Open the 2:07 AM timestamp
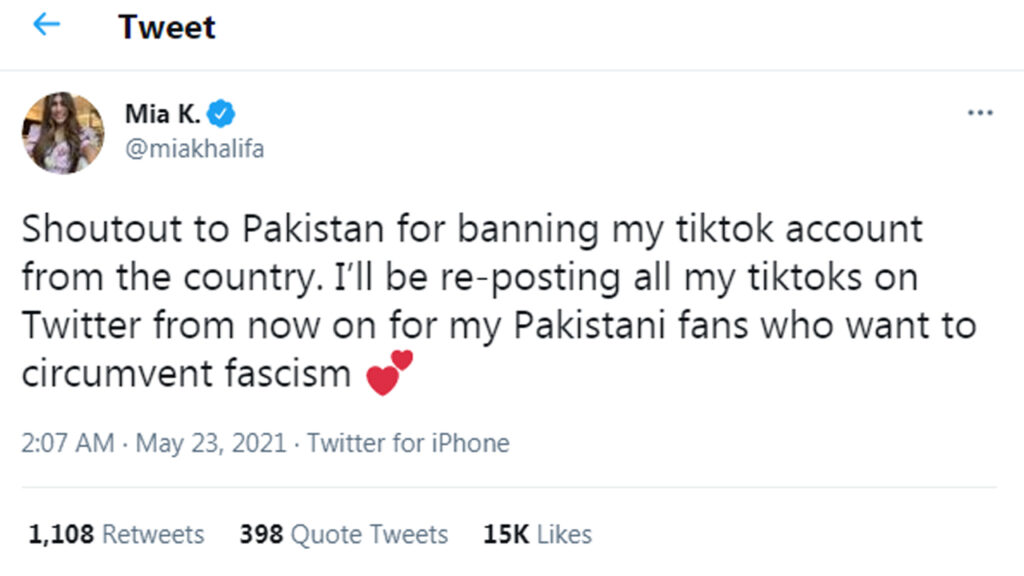The width and height of the screenshot is (1024, 576). point(68,443)
